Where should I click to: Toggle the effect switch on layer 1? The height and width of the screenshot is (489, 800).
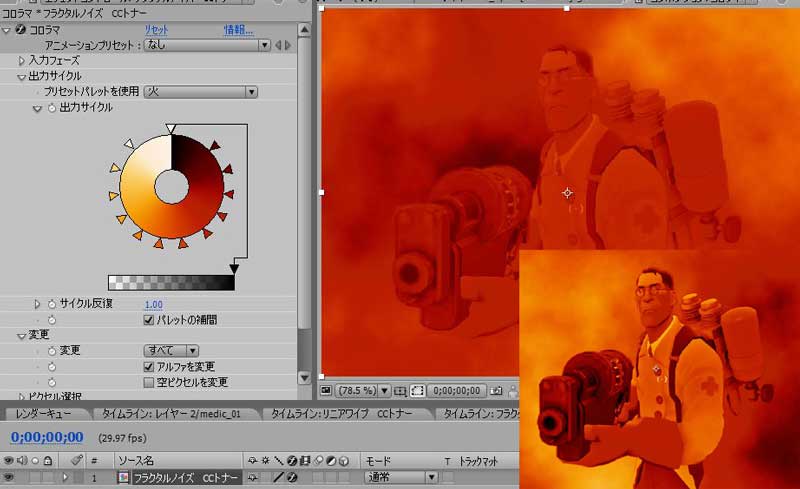292,478
